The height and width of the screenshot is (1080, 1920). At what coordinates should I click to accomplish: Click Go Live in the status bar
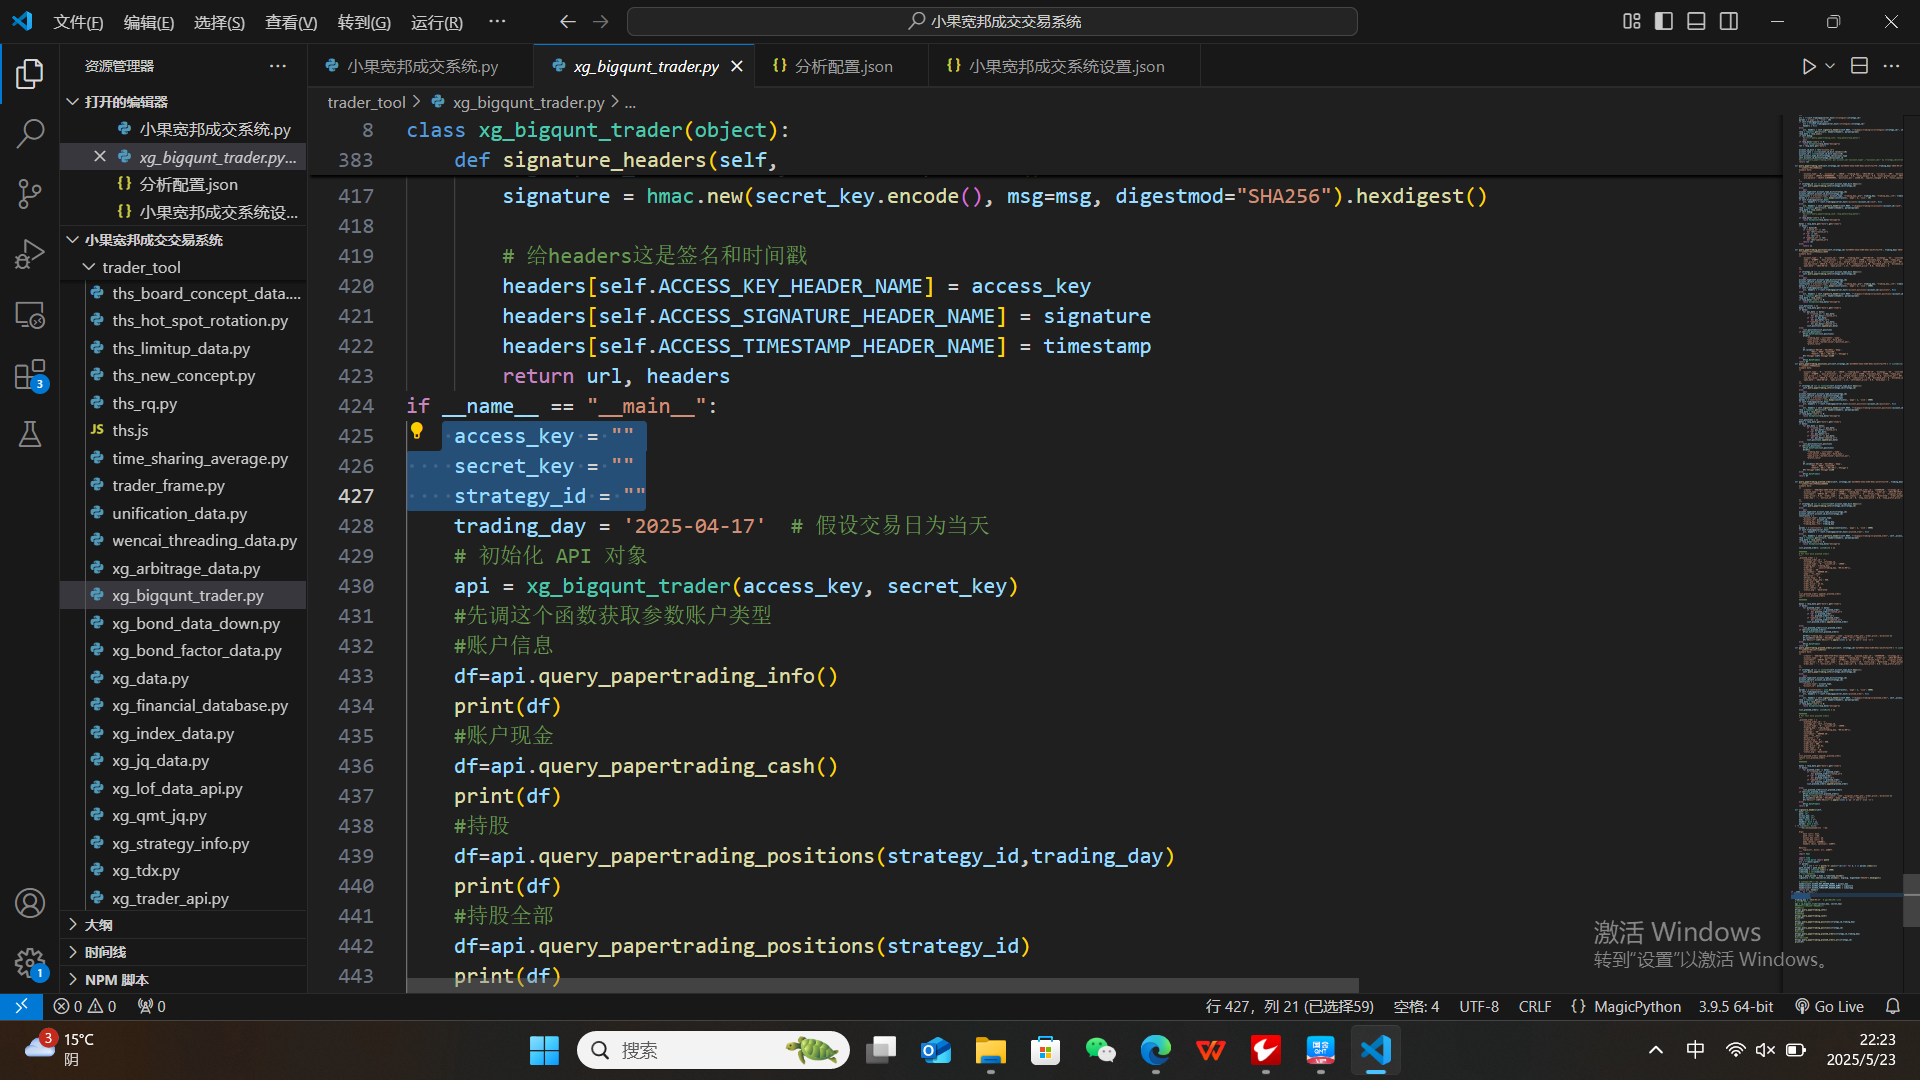(x=1829, y=1006)
